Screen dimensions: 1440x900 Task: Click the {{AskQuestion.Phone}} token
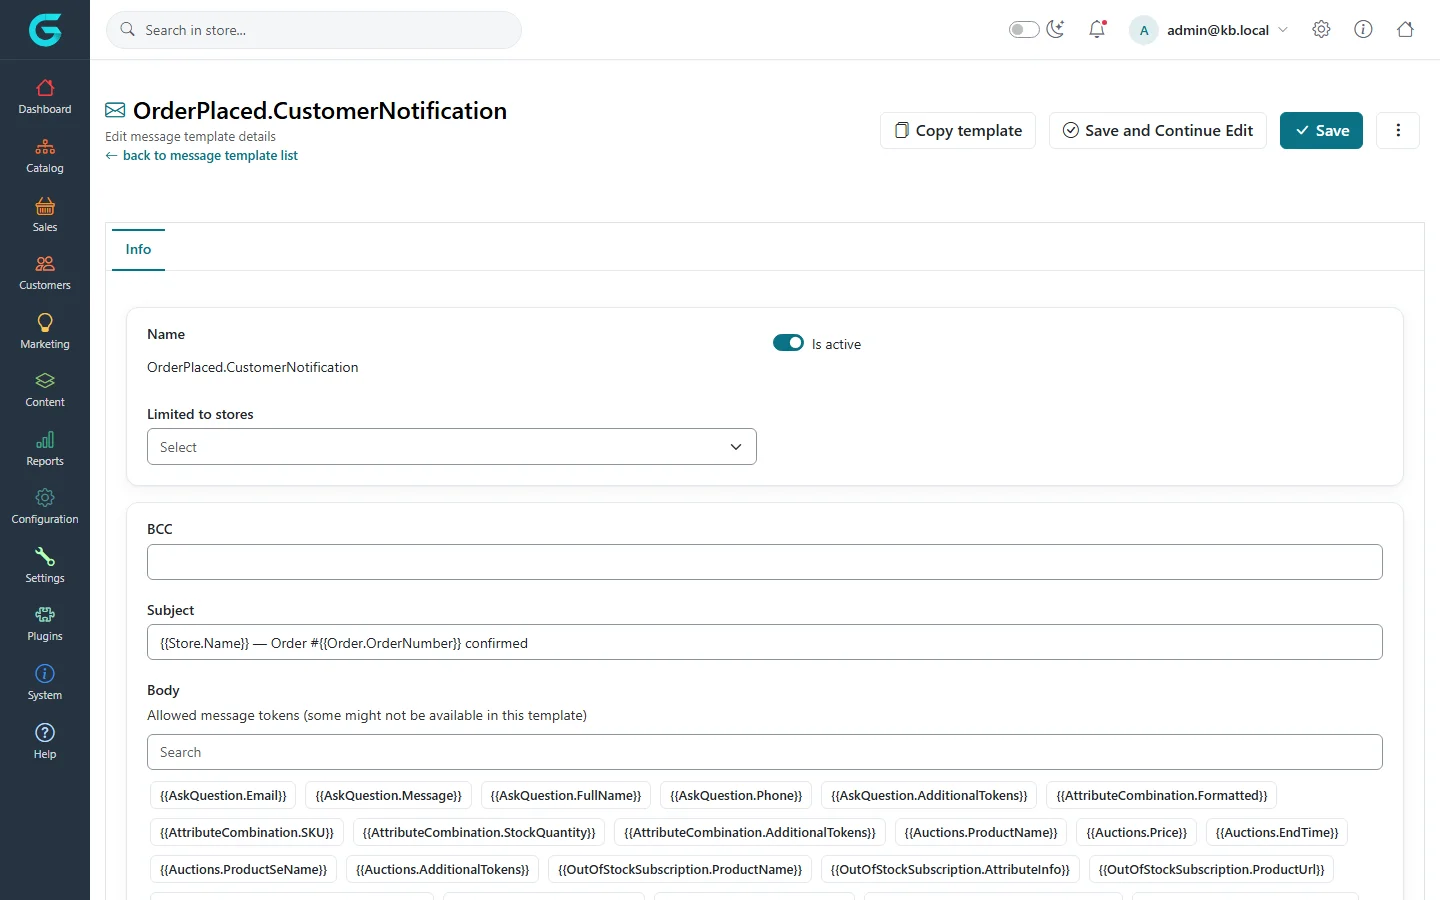pos(736,796)
